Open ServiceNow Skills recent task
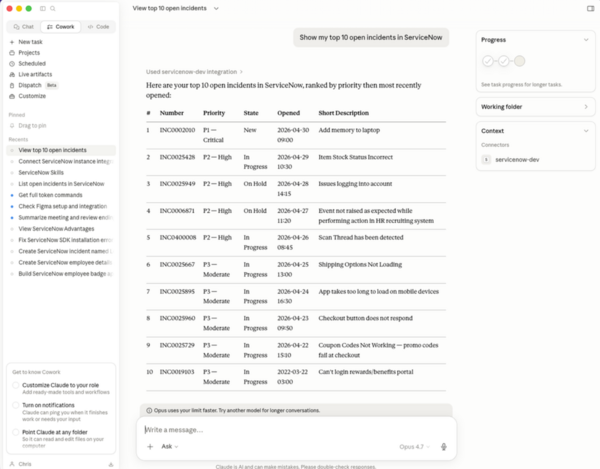600x469 pixels. click(x=61, y=173)
